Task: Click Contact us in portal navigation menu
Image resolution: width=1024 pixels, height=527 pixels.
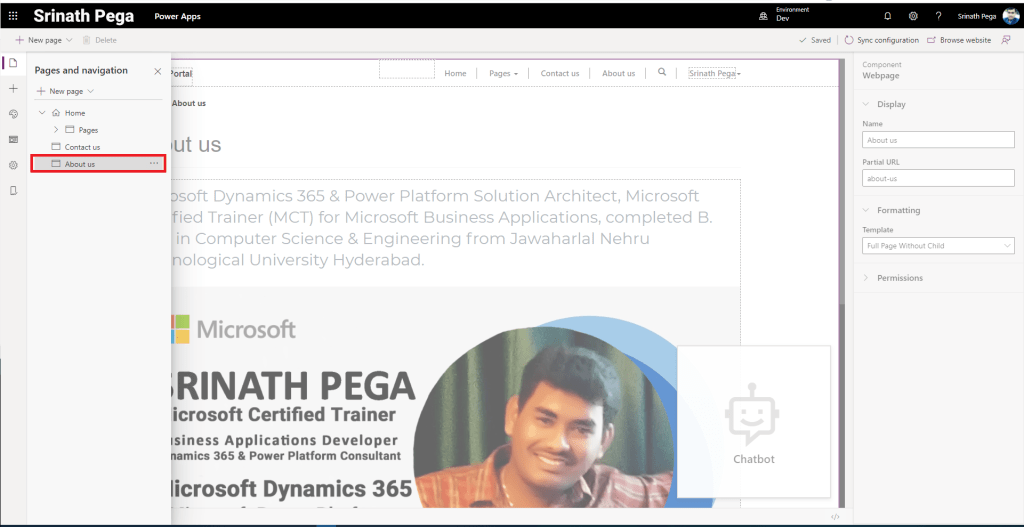Action: [x=560, y=73]
